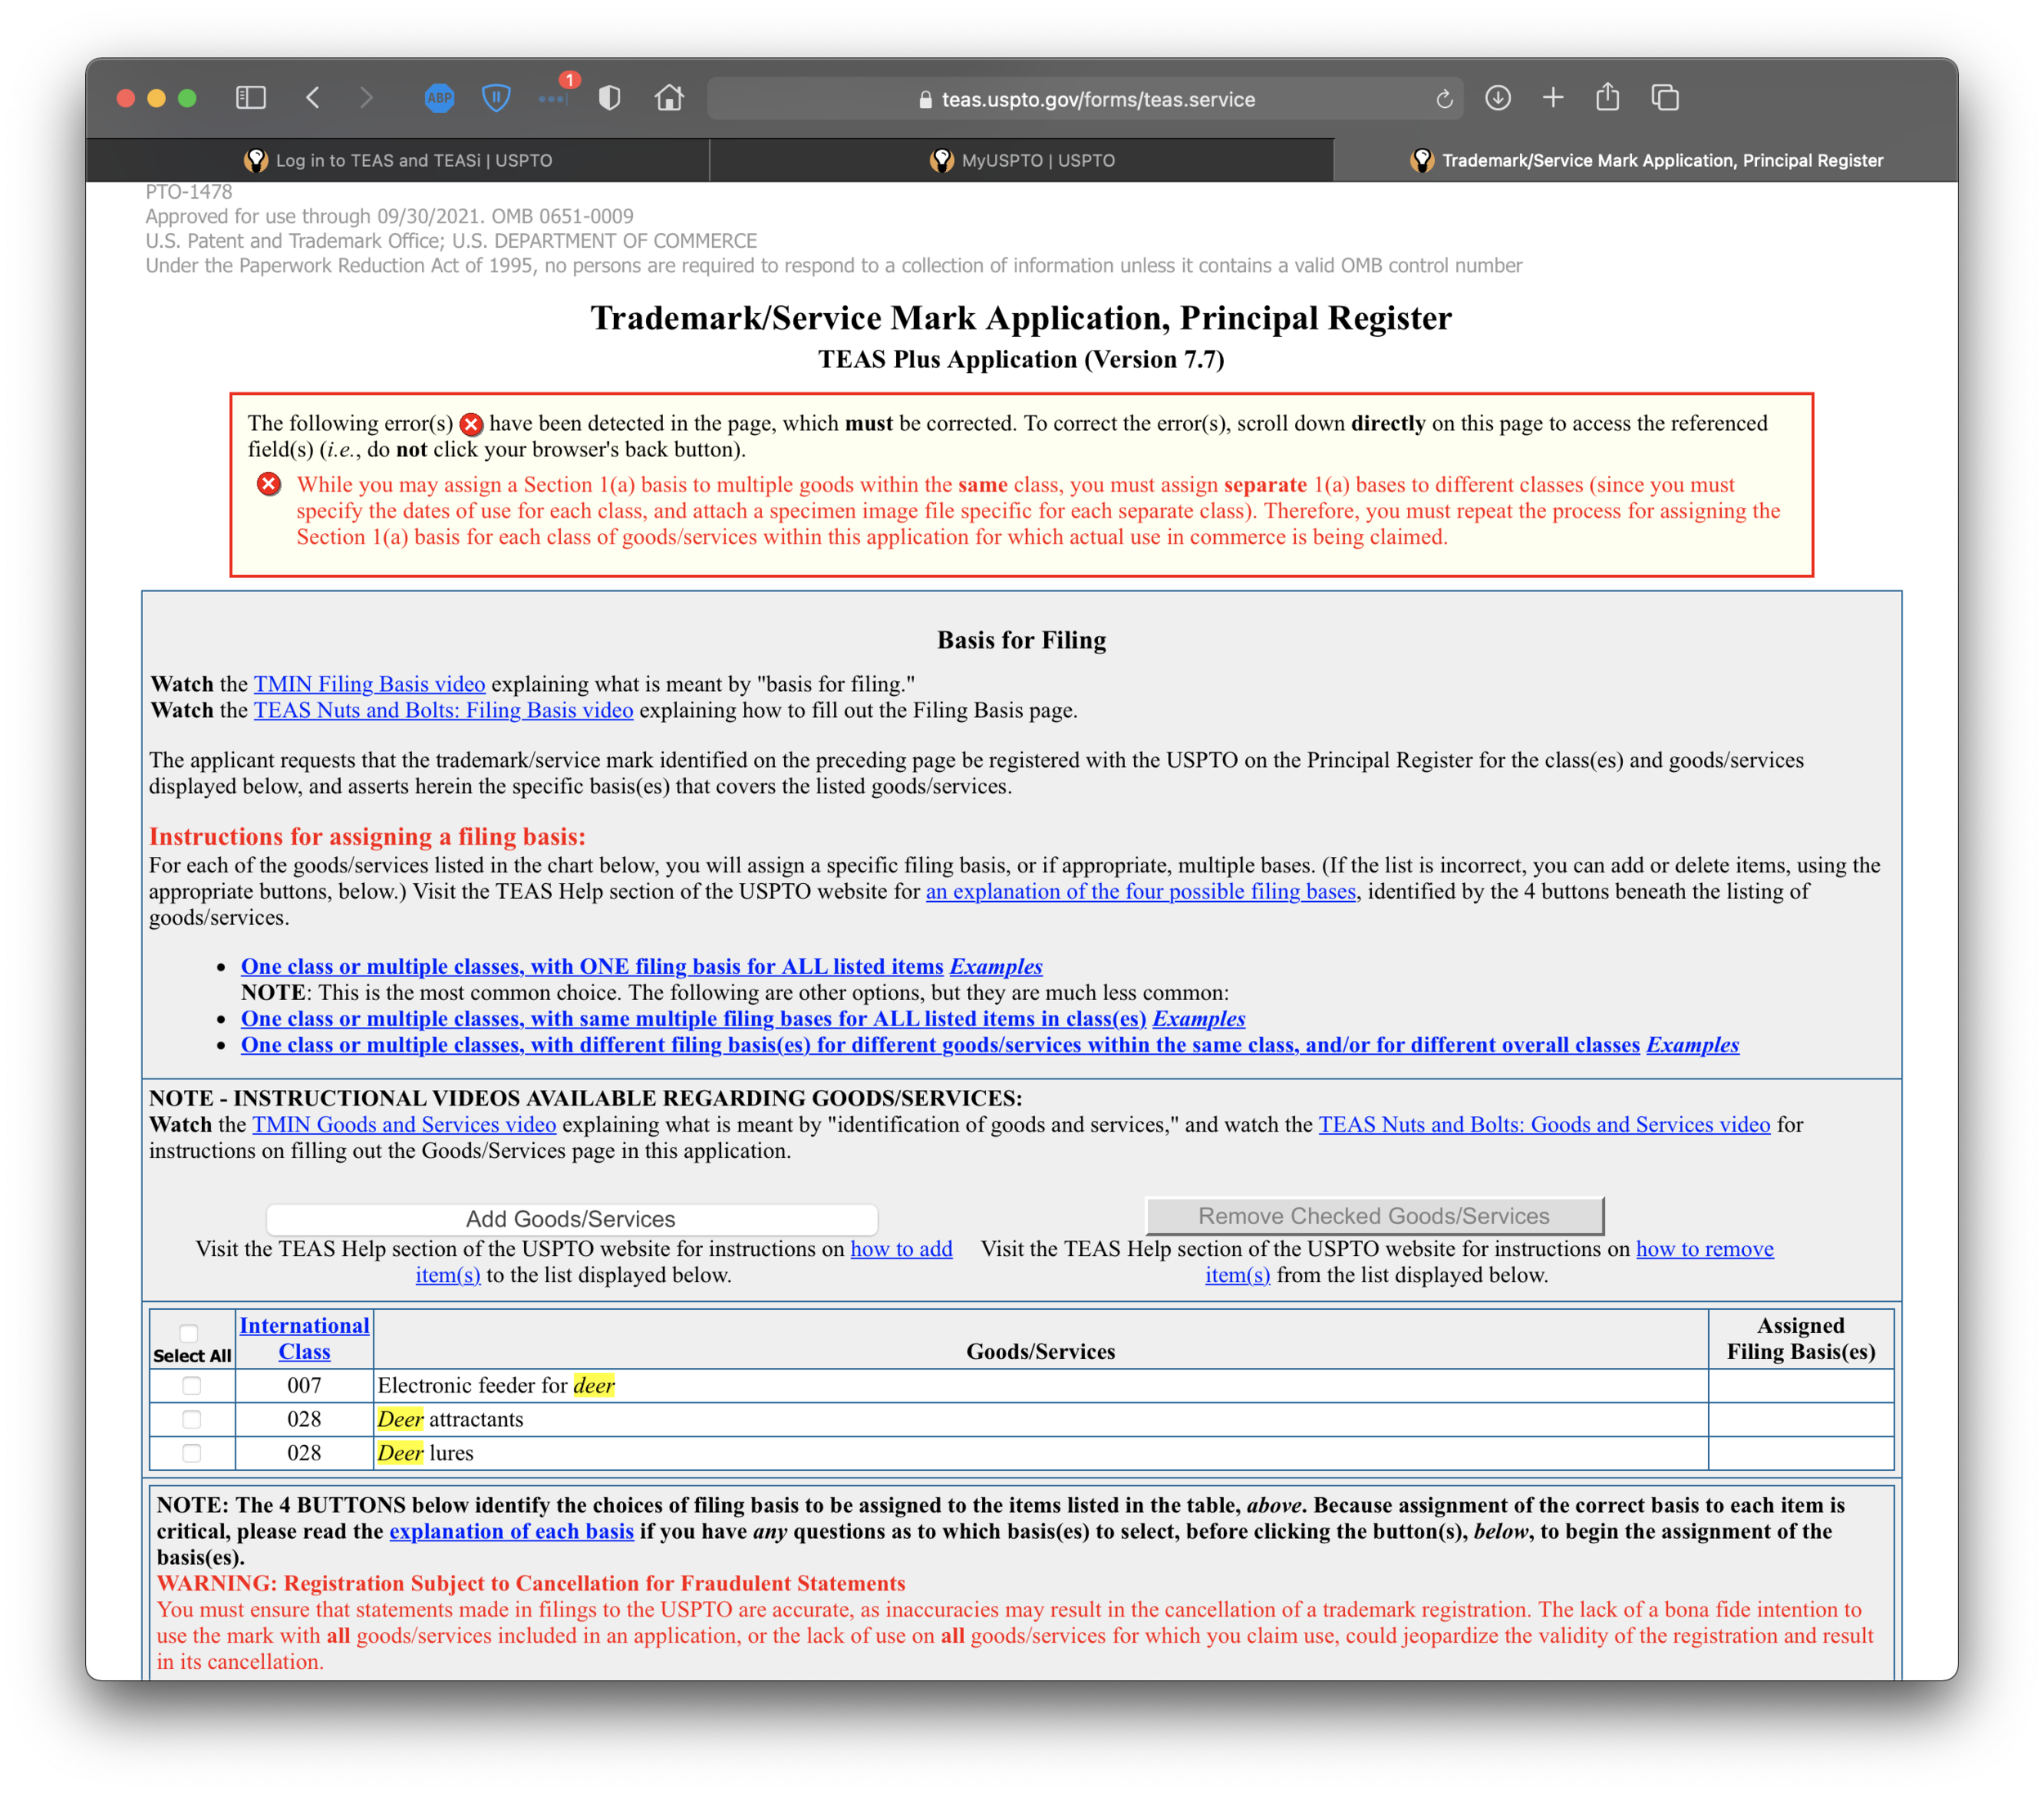
Task: Open the International Class header link
Action: point(304,1339)
